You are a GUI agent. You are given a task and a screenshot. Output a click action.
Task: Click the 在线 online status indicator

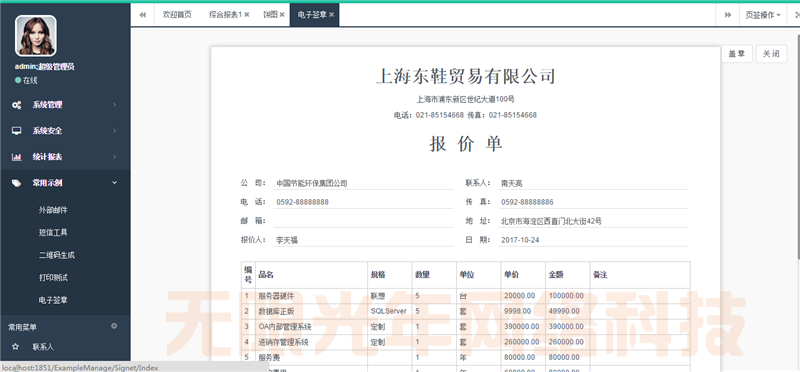(27, 80)
